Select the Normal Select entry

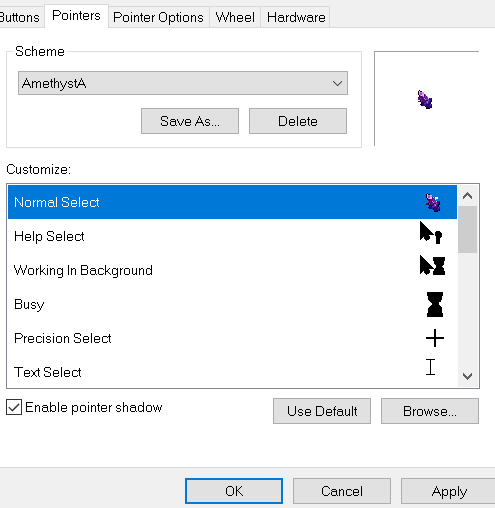coord(232,202)
